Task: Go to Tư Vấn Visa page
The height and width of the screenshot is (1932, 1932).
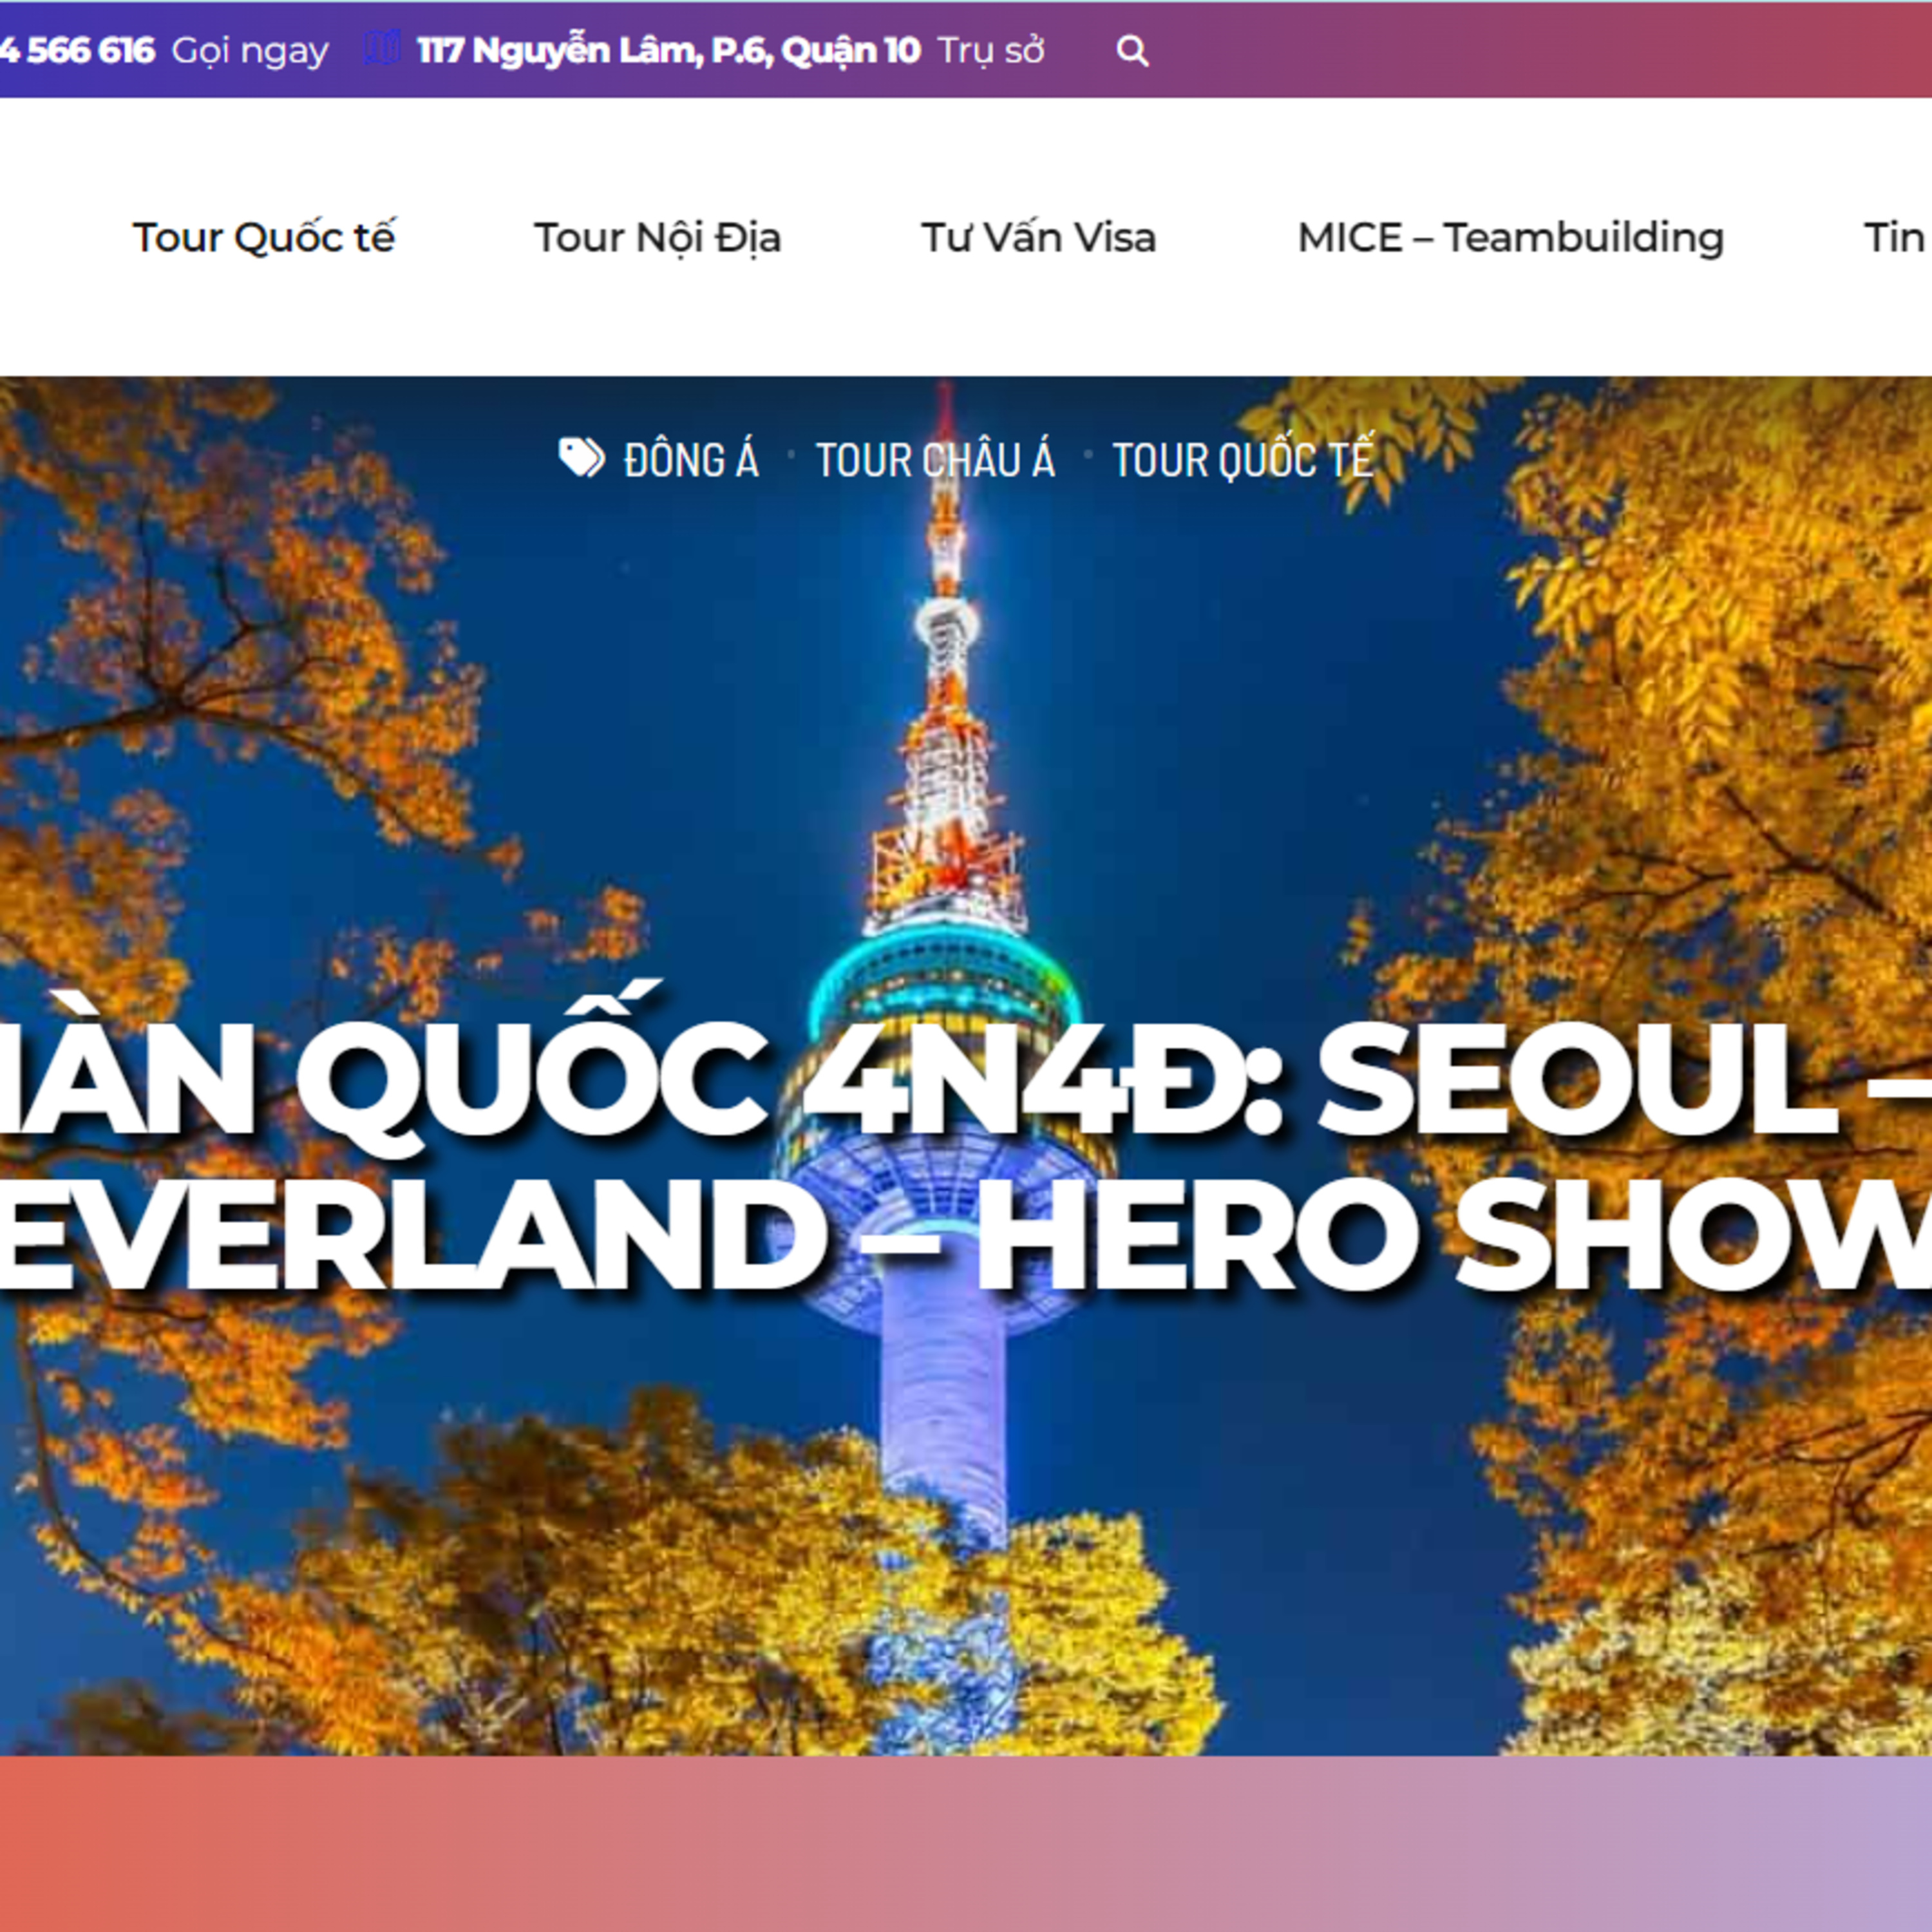Action: point(1038,238)
